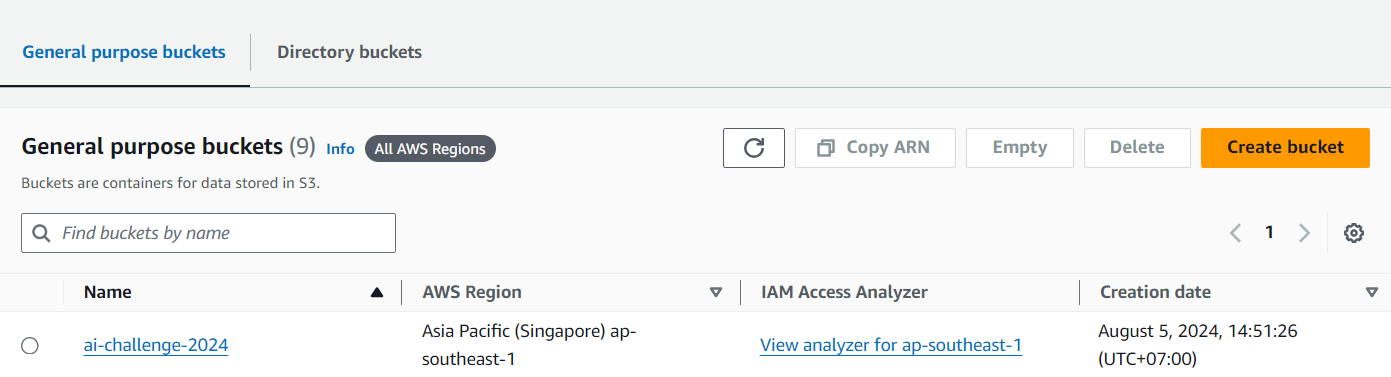Sort AWS Region column arrow
Image resolution: width=1391 pixels, height=377 pixels.
pyautogui.click(x=716, y=293)
